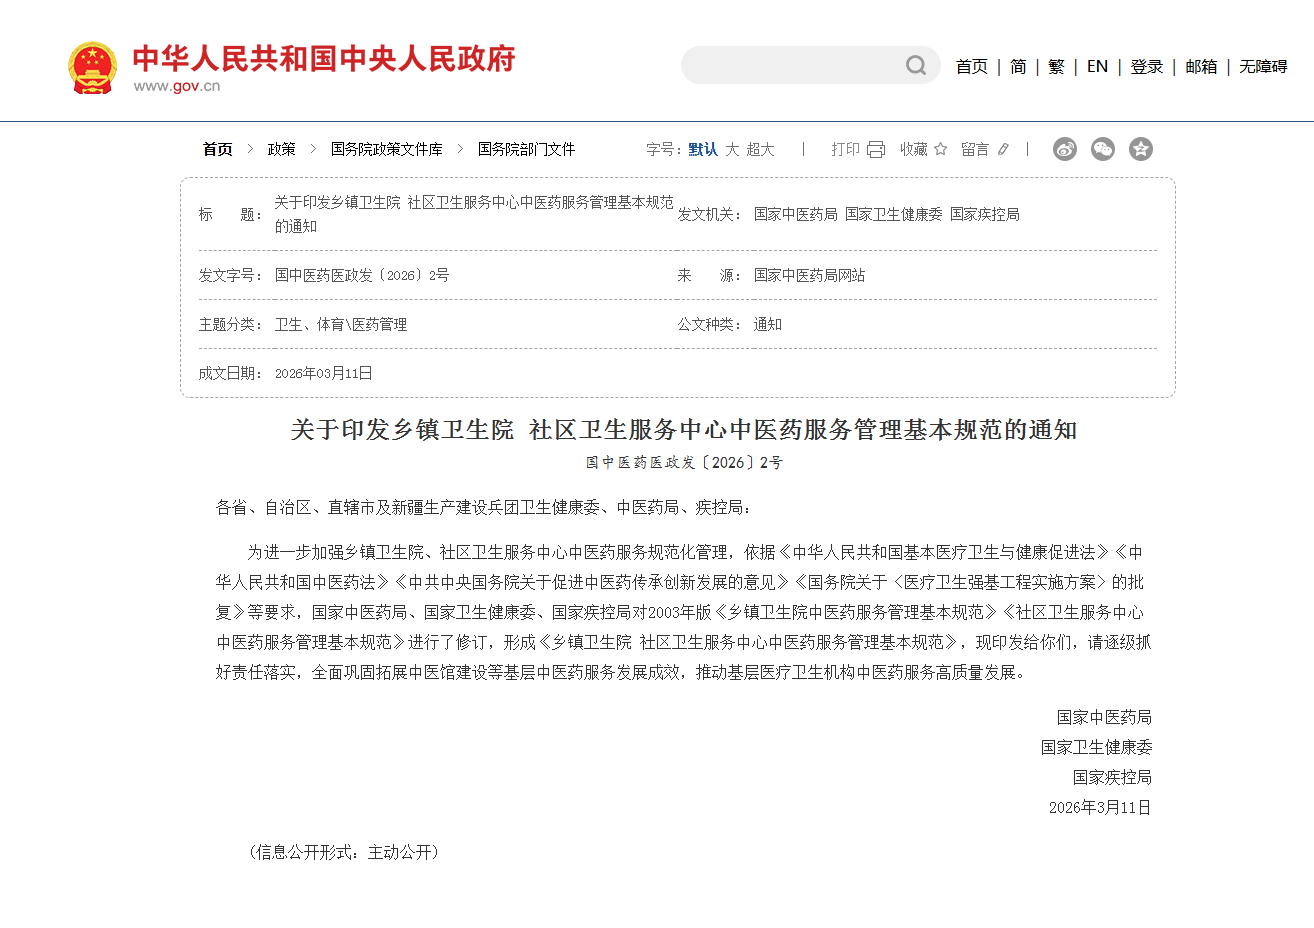Switch to simplified Chinese with 简
Screen dimensions: 1314x928
tap(1018, 67)
